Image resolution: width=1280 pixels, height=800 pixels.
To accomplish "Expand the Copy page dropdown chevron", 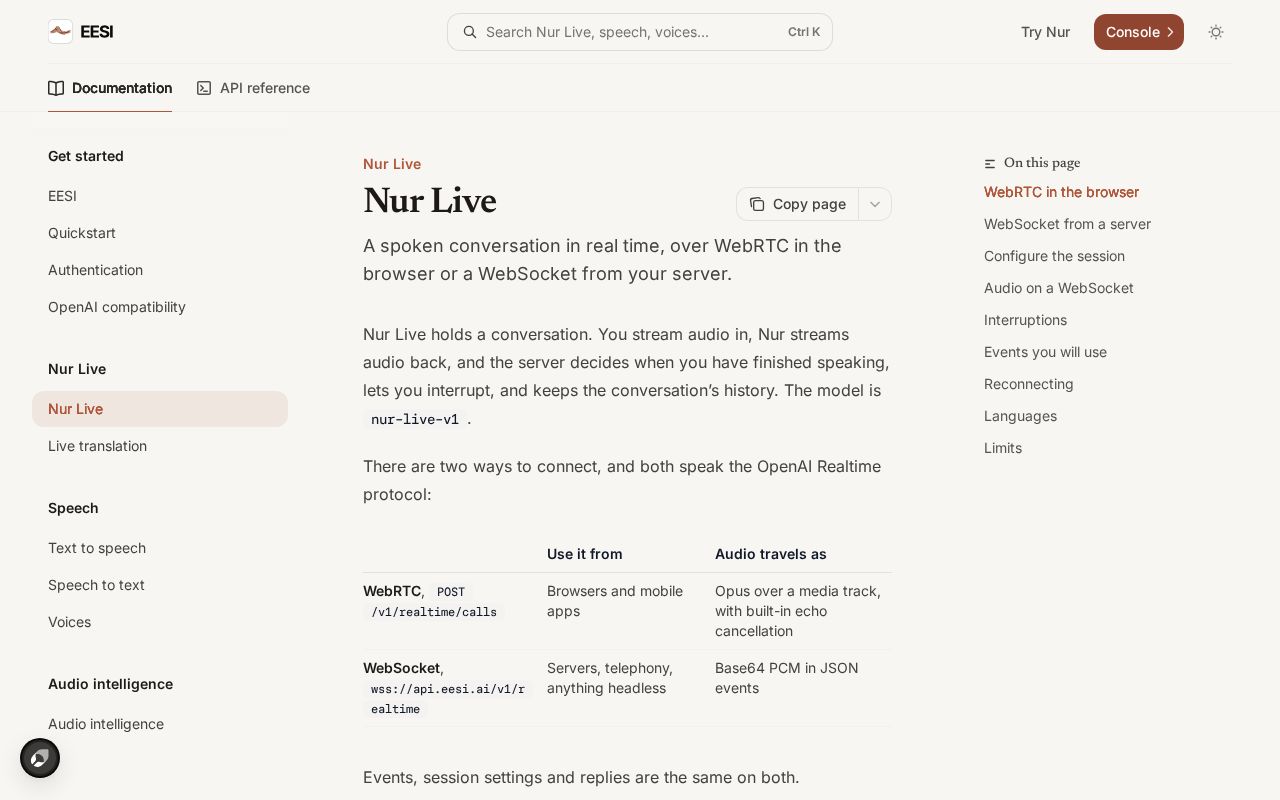I will (x=875, y=204).
